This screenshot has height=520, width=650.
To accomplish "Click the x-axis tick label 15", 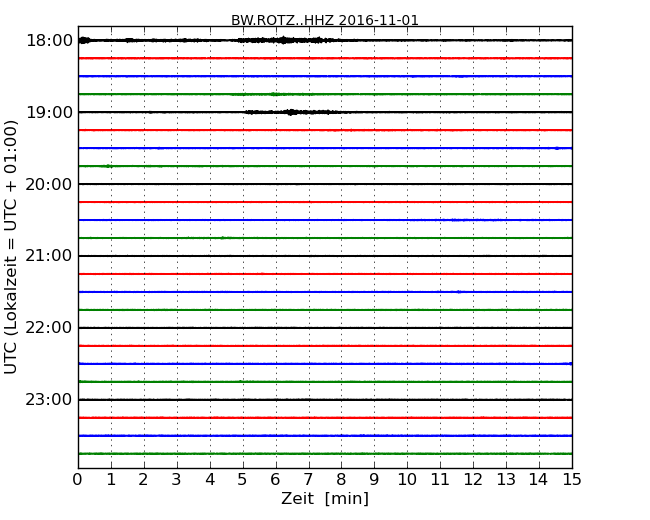I will 572,479.
